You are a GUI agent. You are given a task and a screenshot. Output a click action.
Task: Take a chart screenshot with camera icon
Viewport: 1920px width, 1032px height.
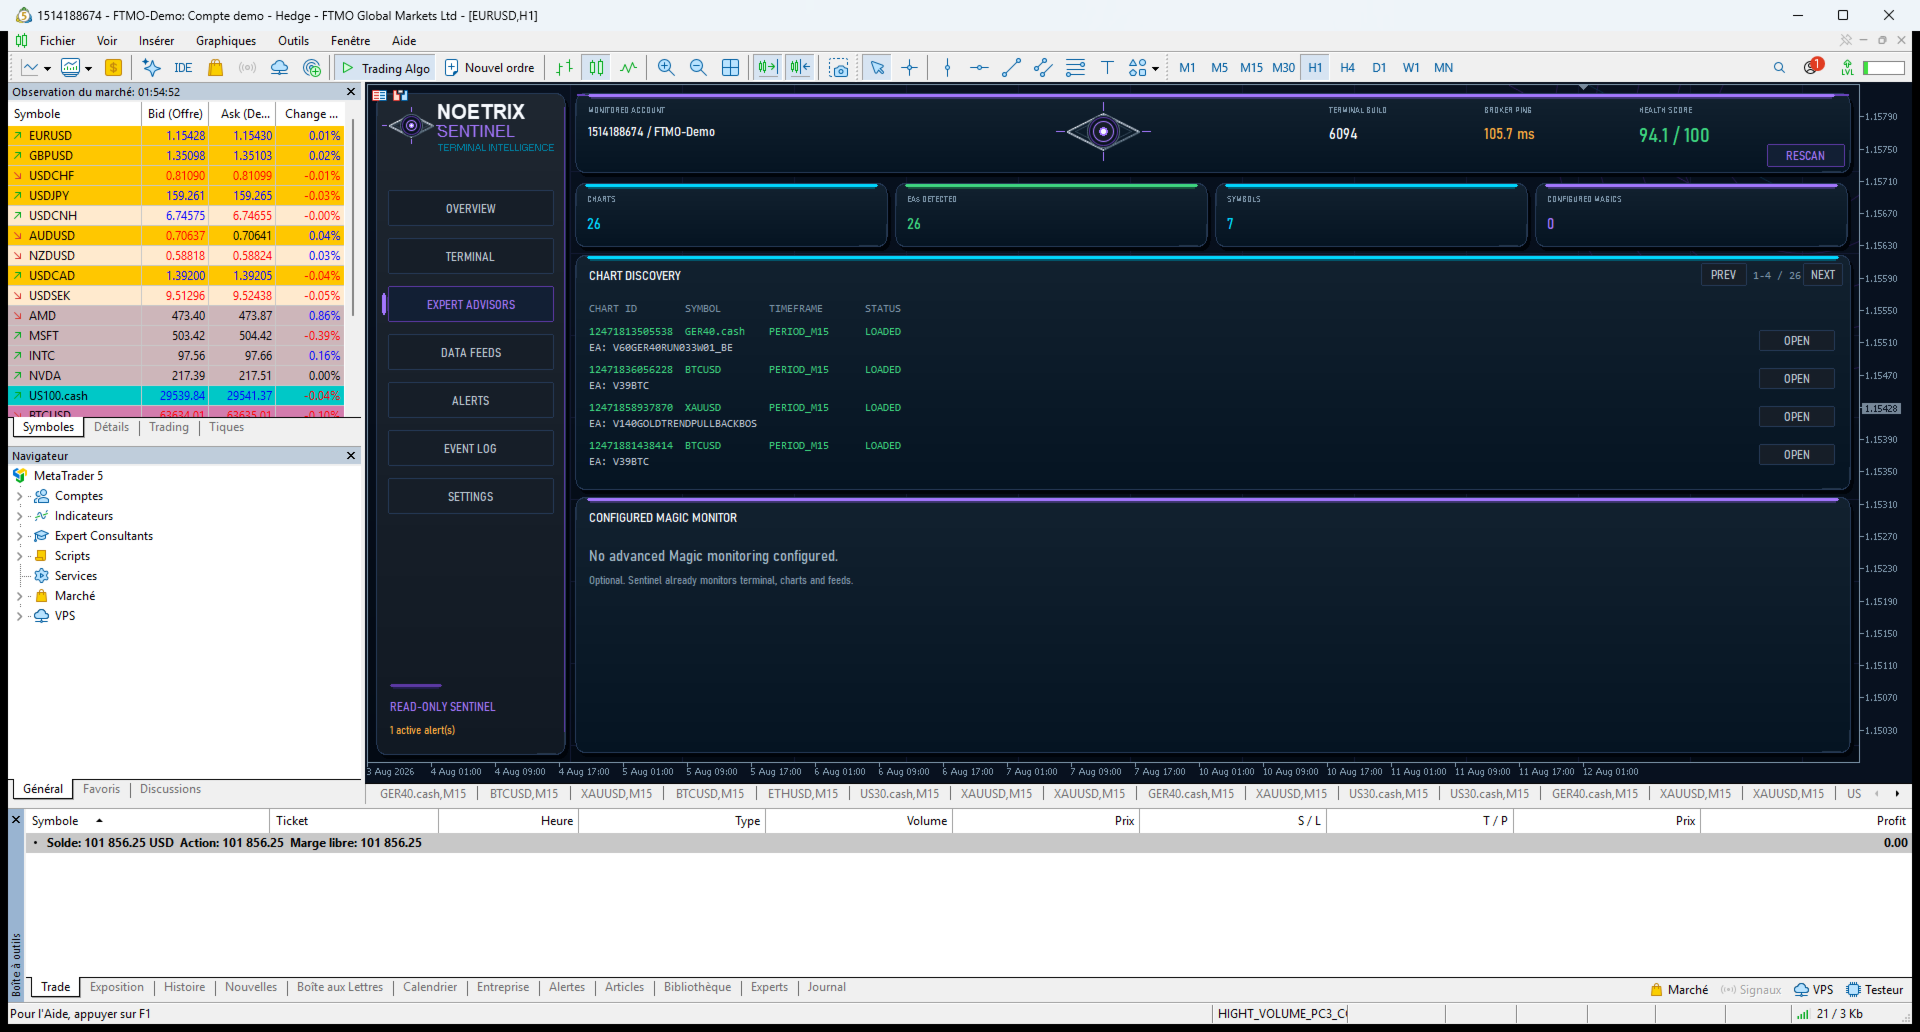839,67
